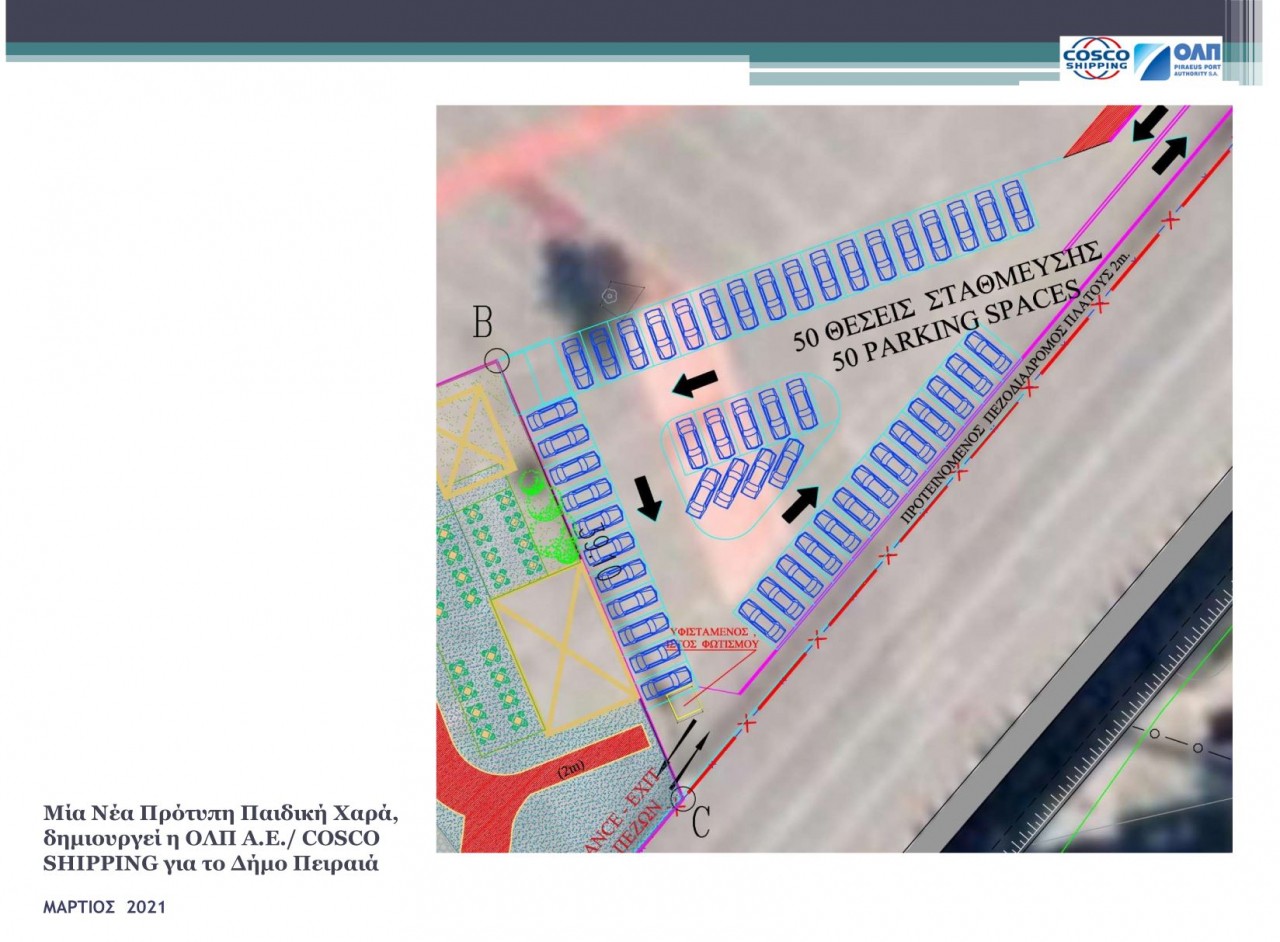
Task: Select the small circle marker at point B
Action: (x=497, y=359)
